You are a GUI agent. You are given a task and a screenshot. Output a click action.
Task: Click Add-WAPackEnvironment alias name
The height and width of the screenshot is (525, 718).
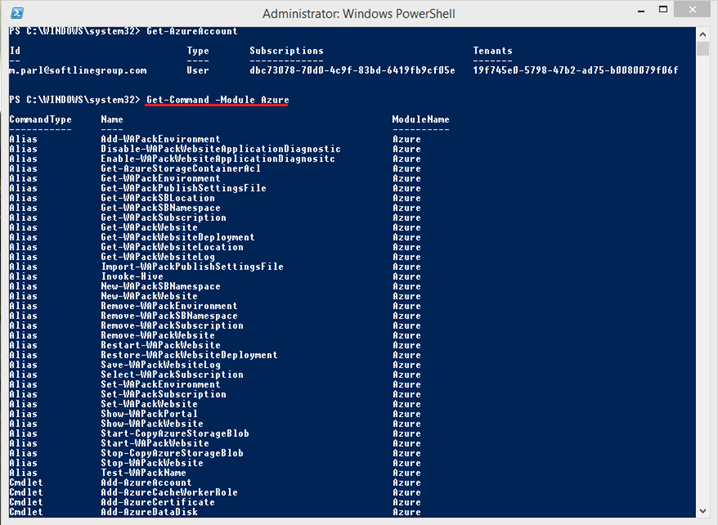point(160,139)
